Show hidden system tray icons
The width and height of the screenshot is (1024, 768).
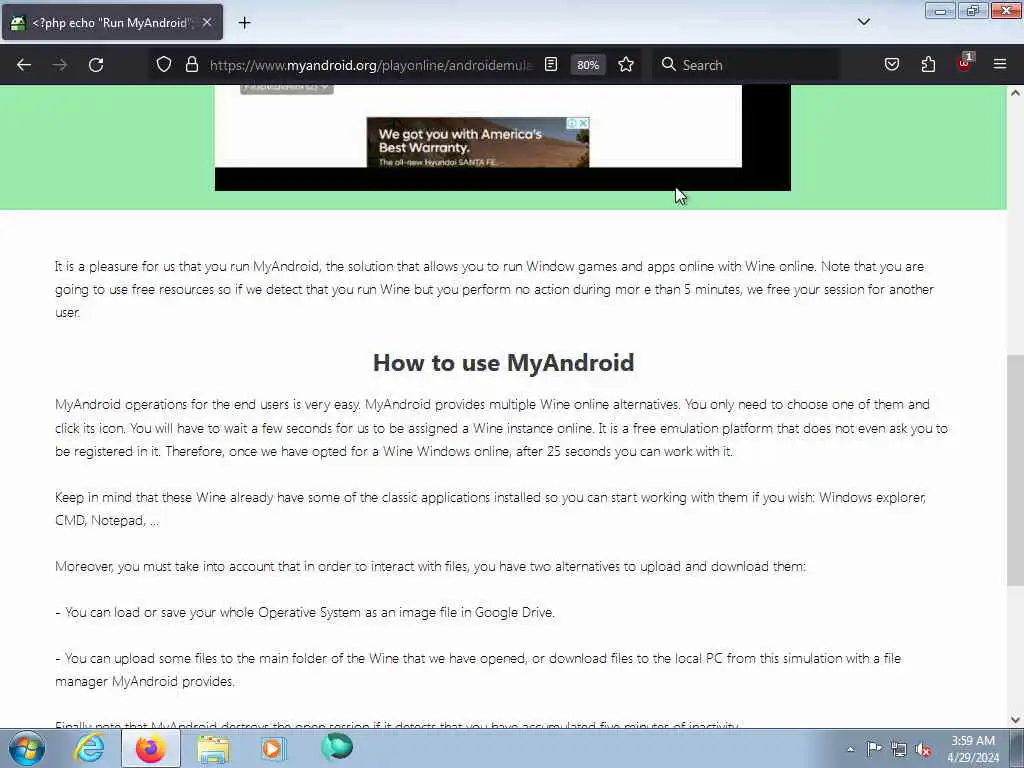click(x=850, y=749)
